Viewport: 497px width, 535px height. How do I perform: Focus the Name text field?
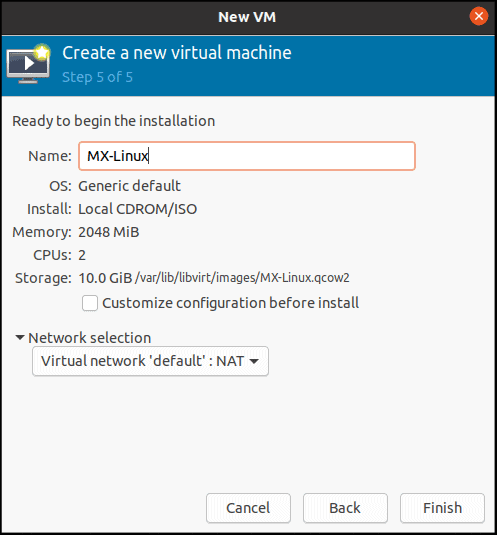click(x=247, y=156)
